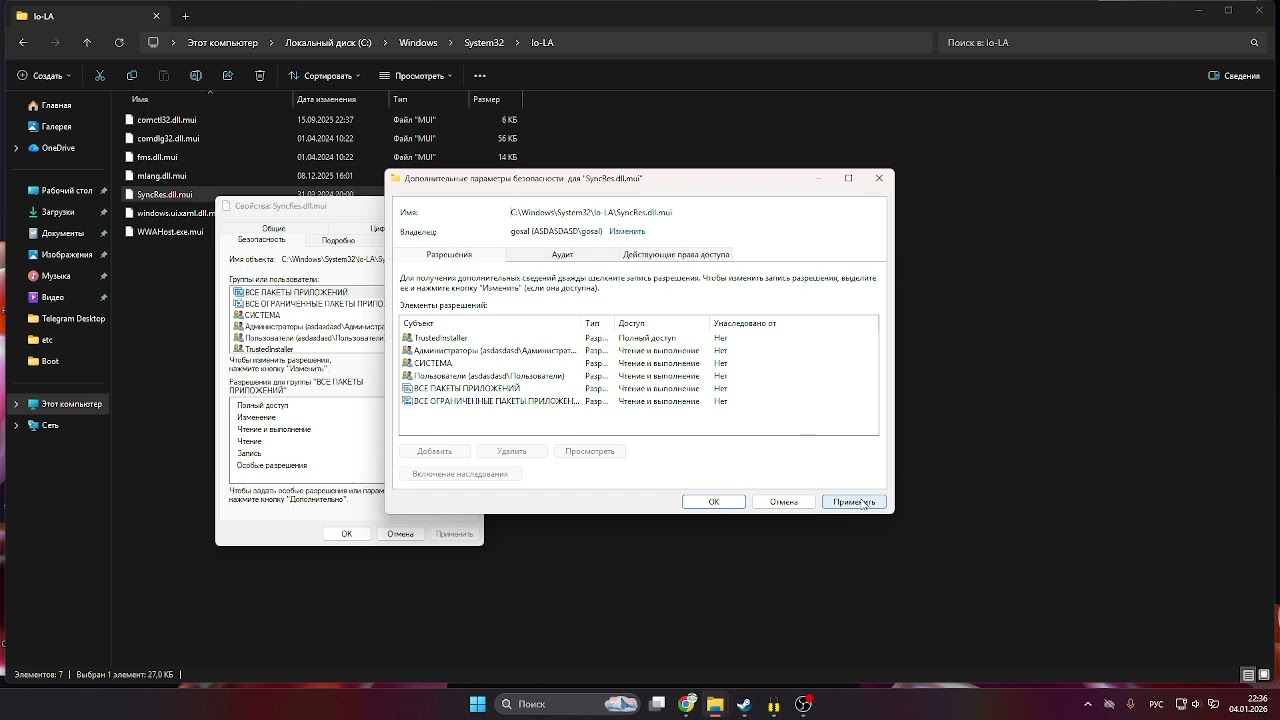Click the microphone tray icon

pos(1131,704)
